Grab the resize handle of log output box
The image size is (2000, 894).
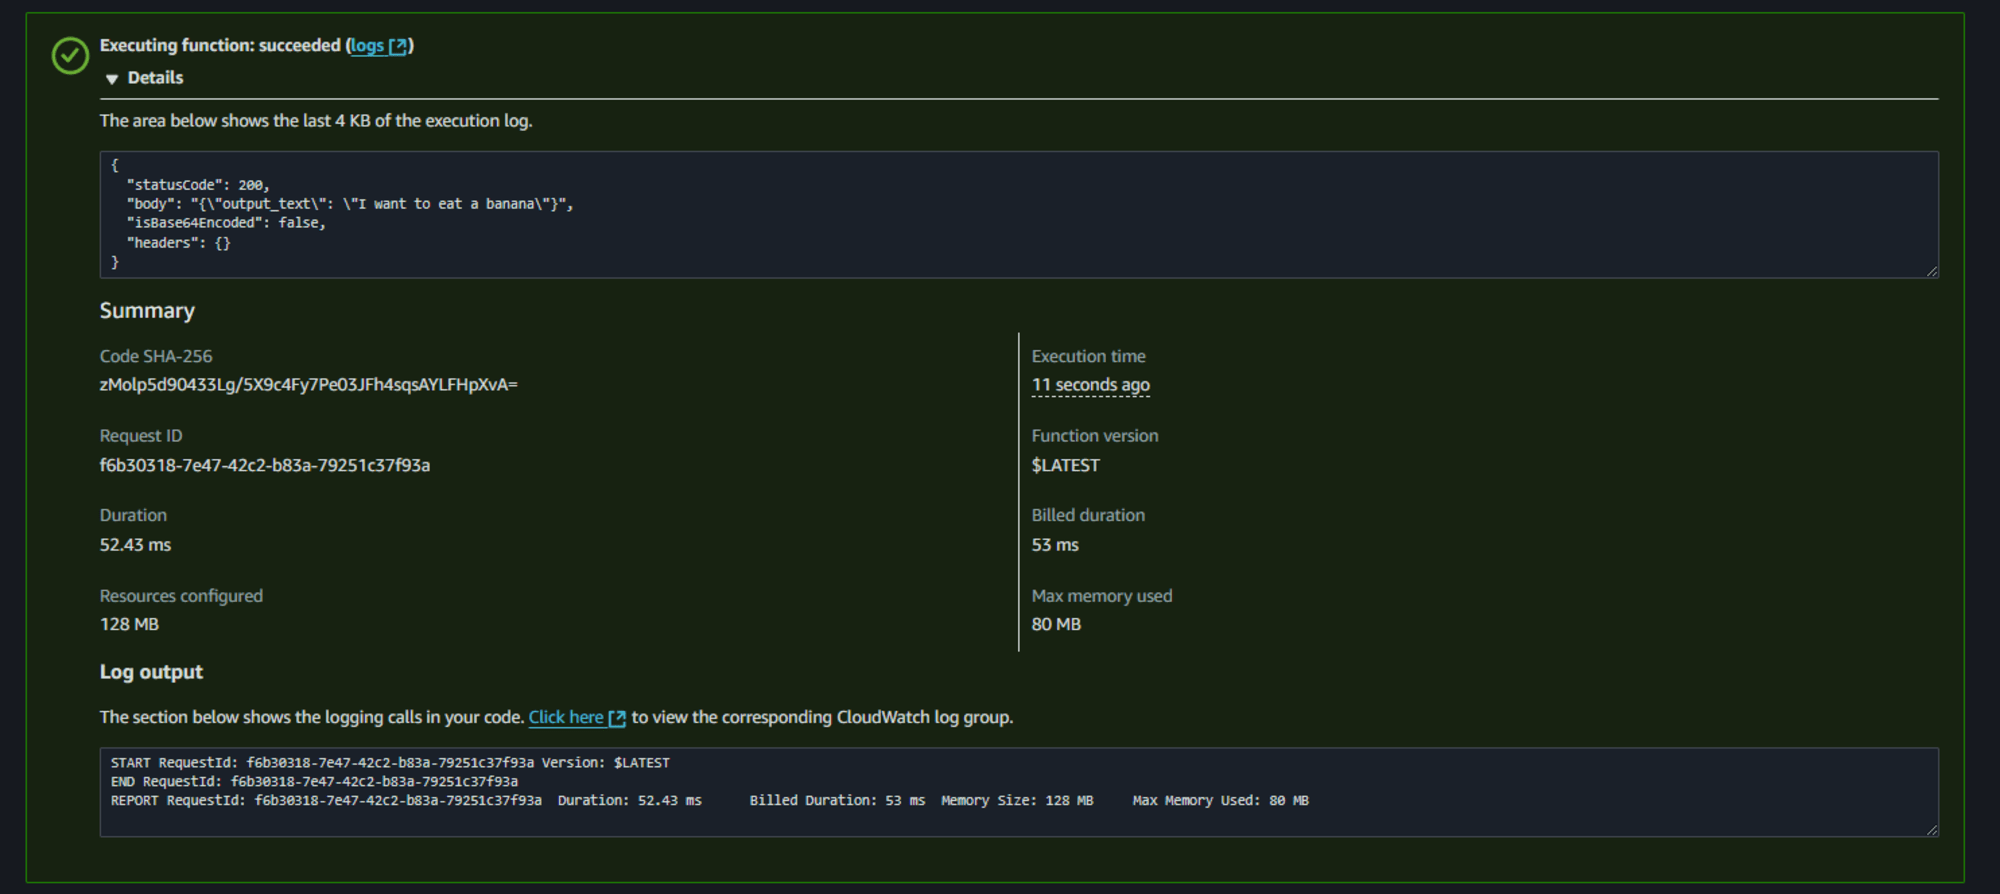[x=1932, y=830]
